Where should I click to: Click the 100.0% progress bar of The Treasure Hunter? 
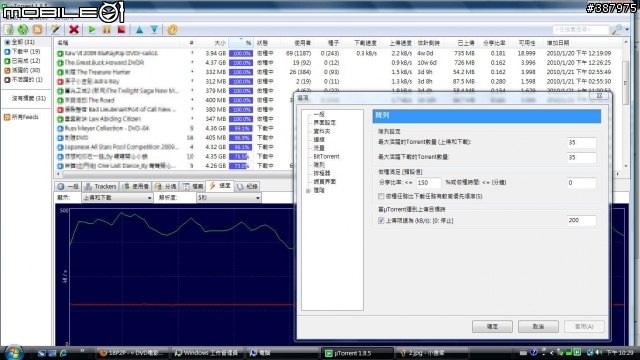pos(241,72)
